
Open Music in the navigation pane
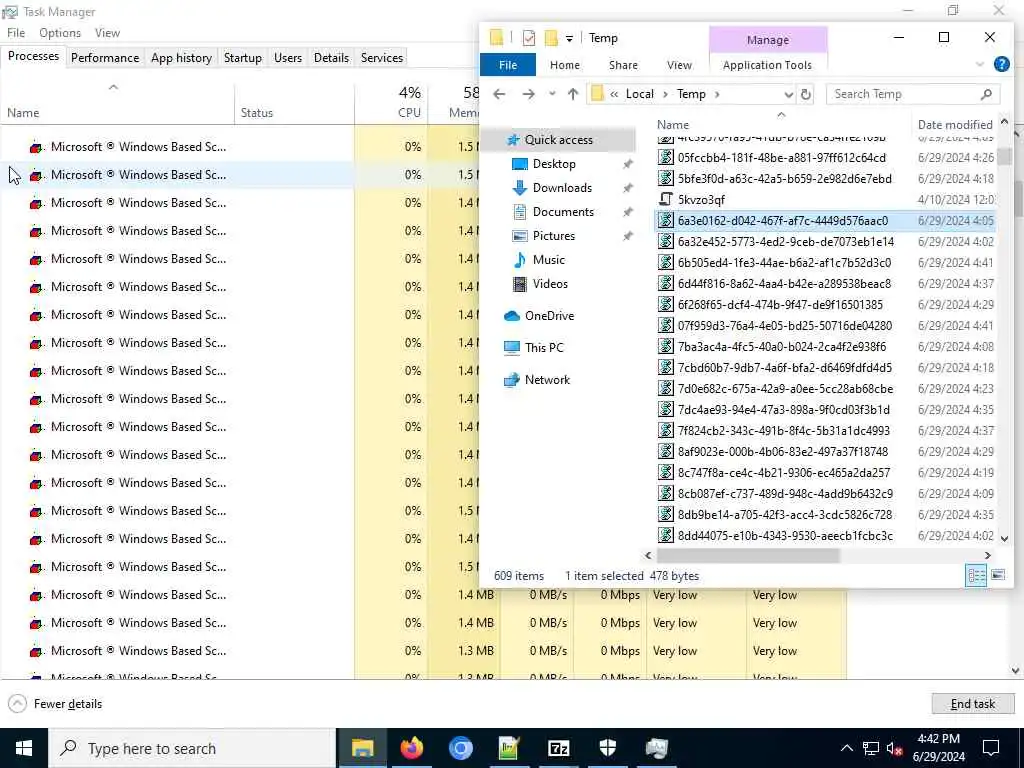549,260
